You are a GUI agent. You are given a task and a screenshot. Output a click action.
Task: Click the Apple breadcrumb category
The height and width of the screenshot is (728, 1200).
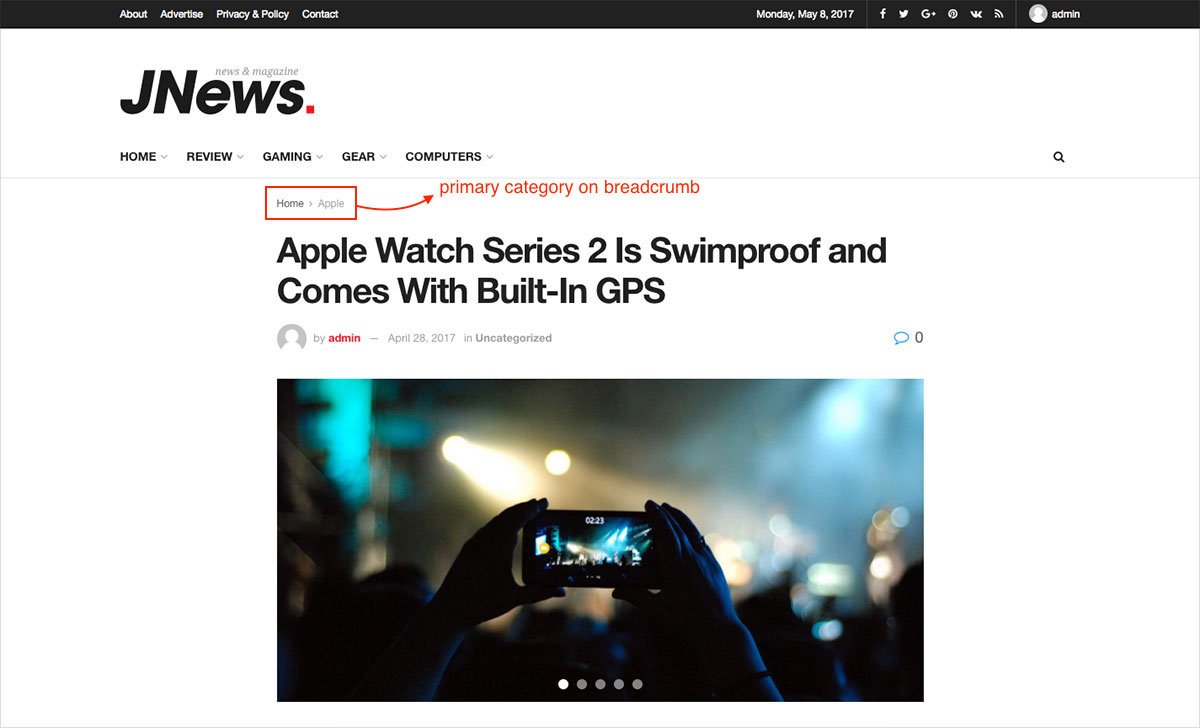[331, 203]
